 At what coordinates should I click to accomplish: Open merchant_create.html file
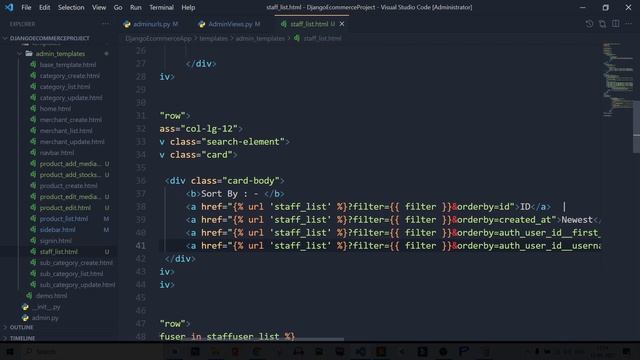tap(71, 120)
